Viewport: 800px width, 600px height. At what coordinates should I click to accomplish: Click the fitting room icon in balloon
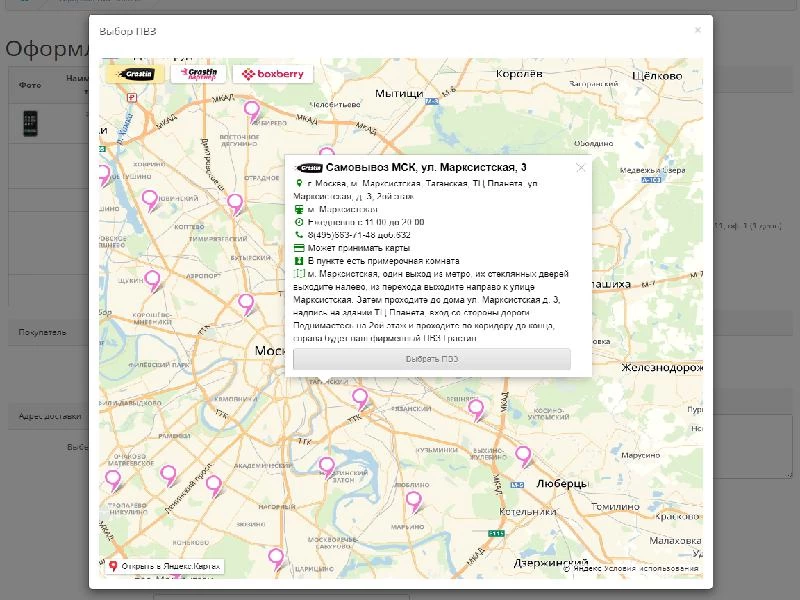point(299,261)
